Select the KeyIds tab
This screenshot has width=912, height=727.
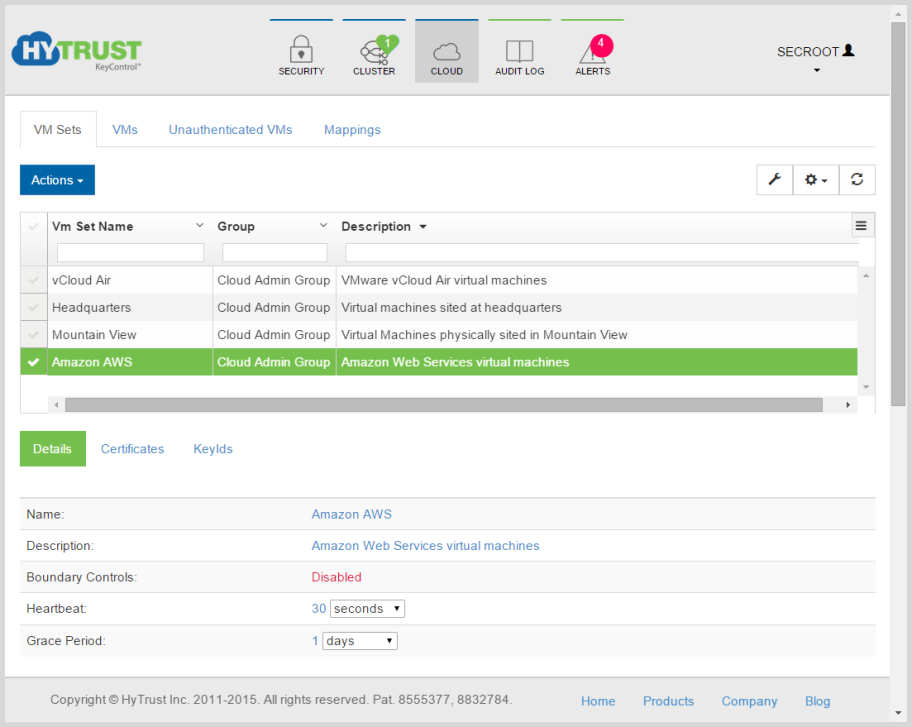pyautogui.click(x=213, y=449)
